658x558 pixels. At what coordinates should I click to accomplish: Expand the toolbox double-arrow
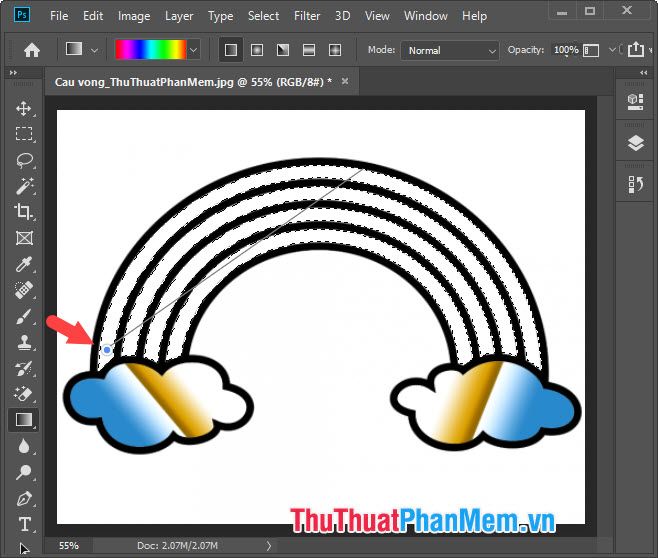(13, 73)
